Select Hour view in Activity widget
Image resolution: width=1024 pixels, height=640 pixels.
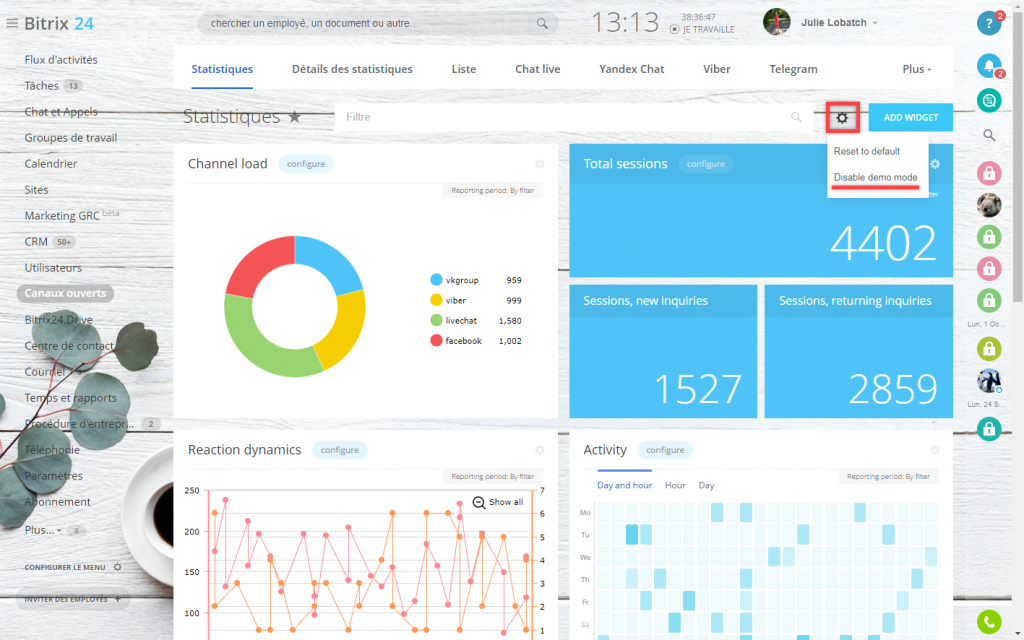click(x=675, y=485)
